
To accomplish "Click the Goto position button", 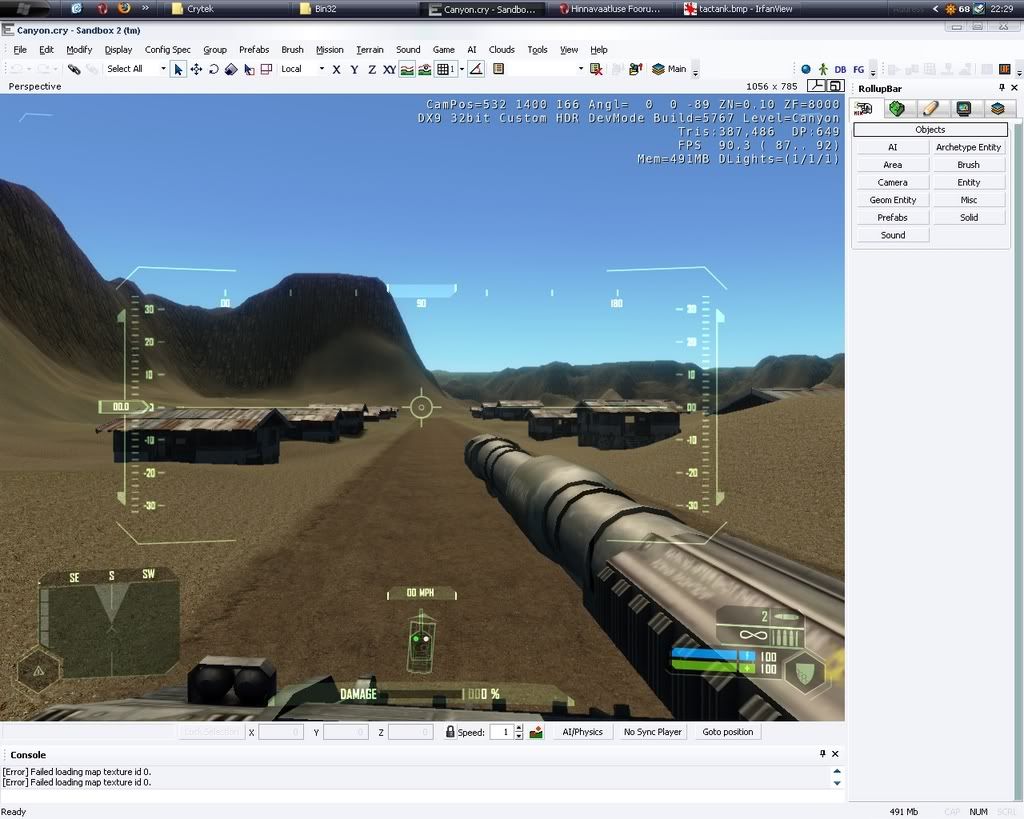I will 728,732.
